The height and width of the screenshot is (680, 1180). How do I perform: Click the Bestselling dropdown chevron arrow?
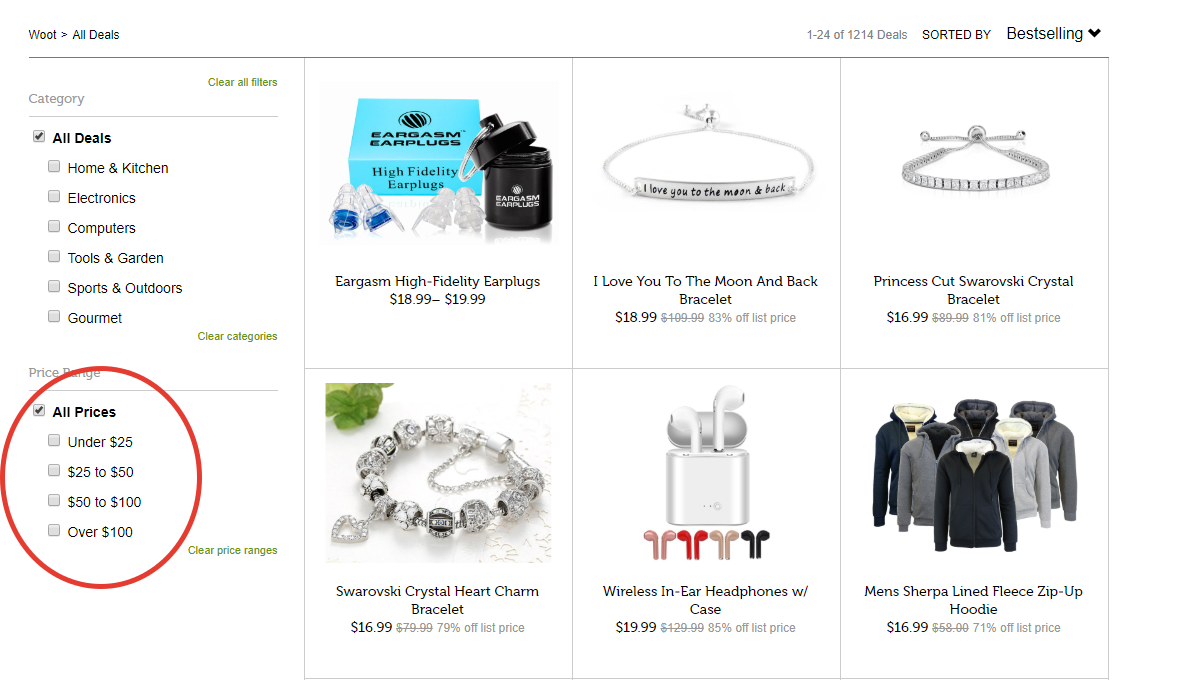1095,33
